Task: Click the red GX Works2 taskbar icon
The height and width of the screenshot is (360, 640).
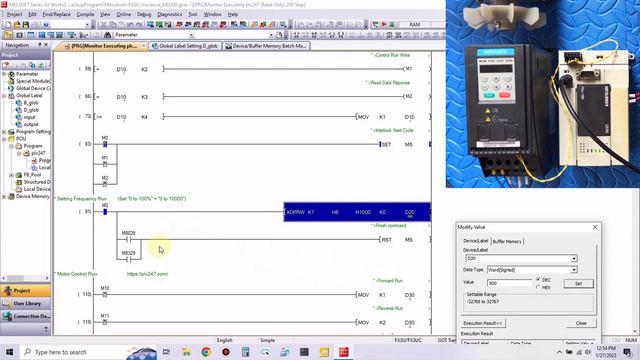Action: 343,352
